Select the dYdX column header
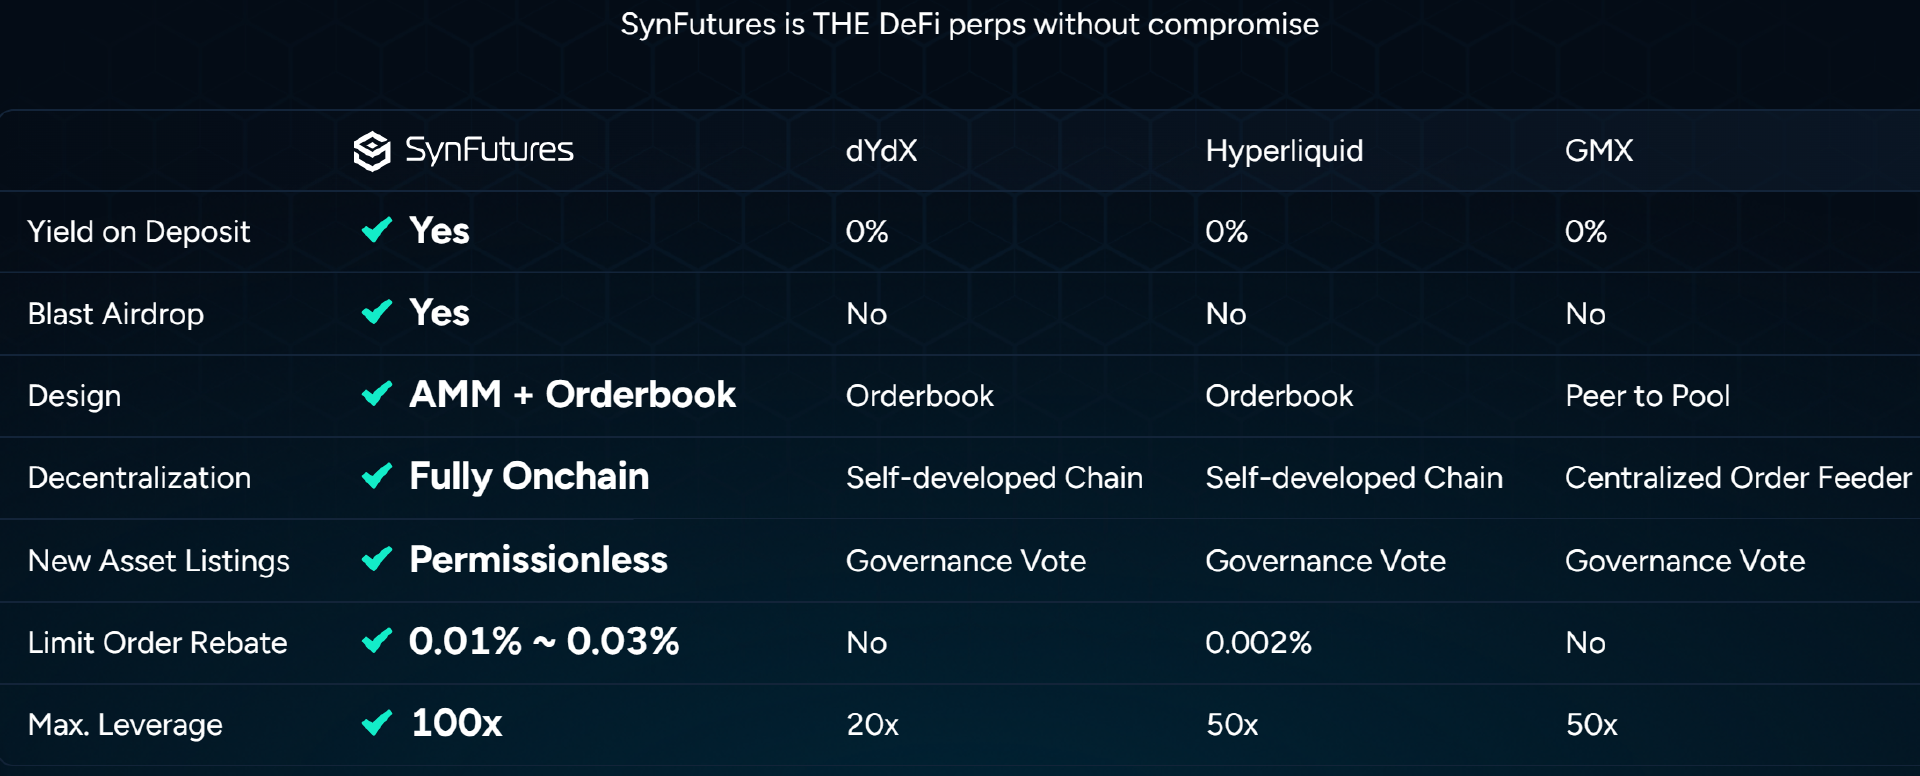Viewport: 1920px width, 776px height. pyautogui.click(x=881, y=151)
